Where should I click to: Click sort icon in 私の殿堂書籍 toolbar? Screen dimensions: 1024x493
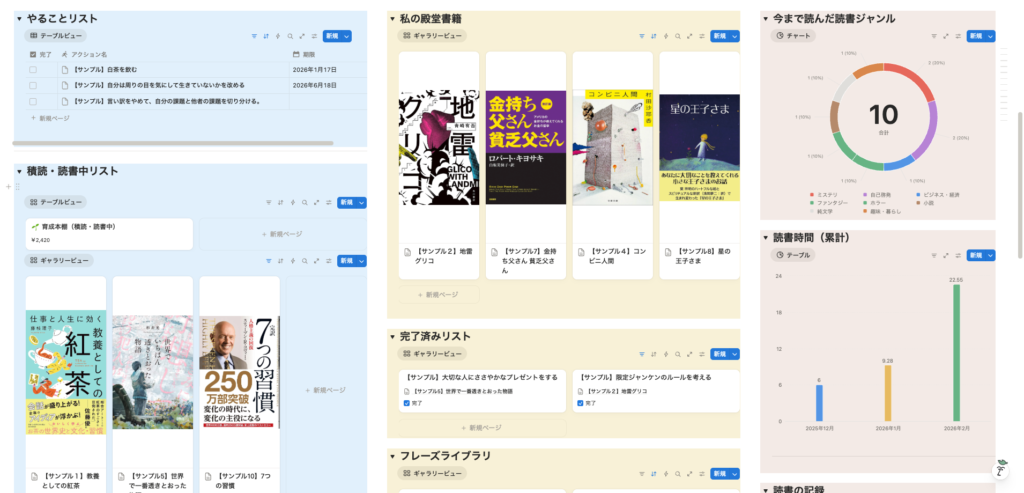[652, 36]
